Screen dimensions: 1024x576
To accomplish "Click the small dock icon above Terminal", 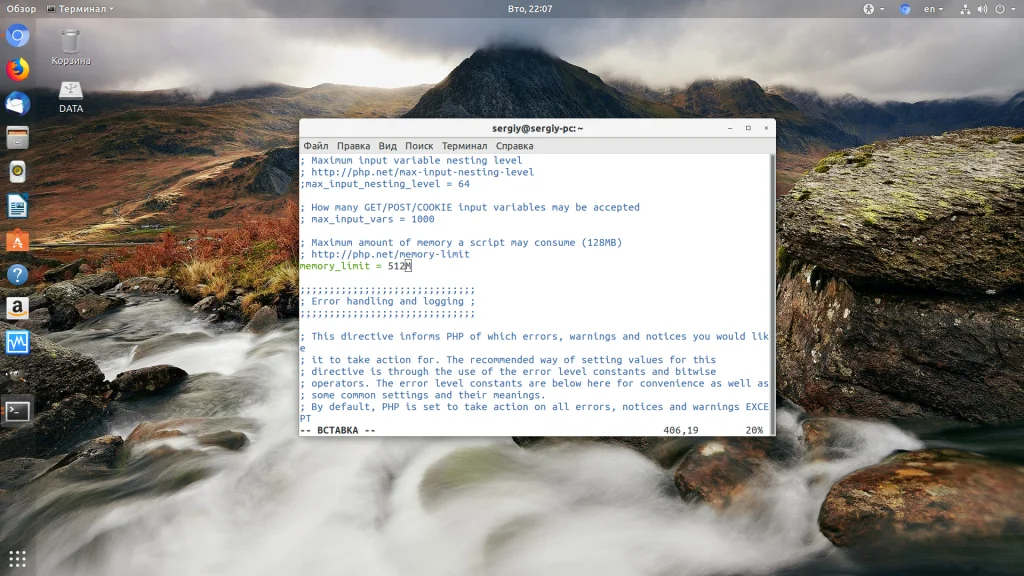I will pyautogui.click(x=16, y=375).
